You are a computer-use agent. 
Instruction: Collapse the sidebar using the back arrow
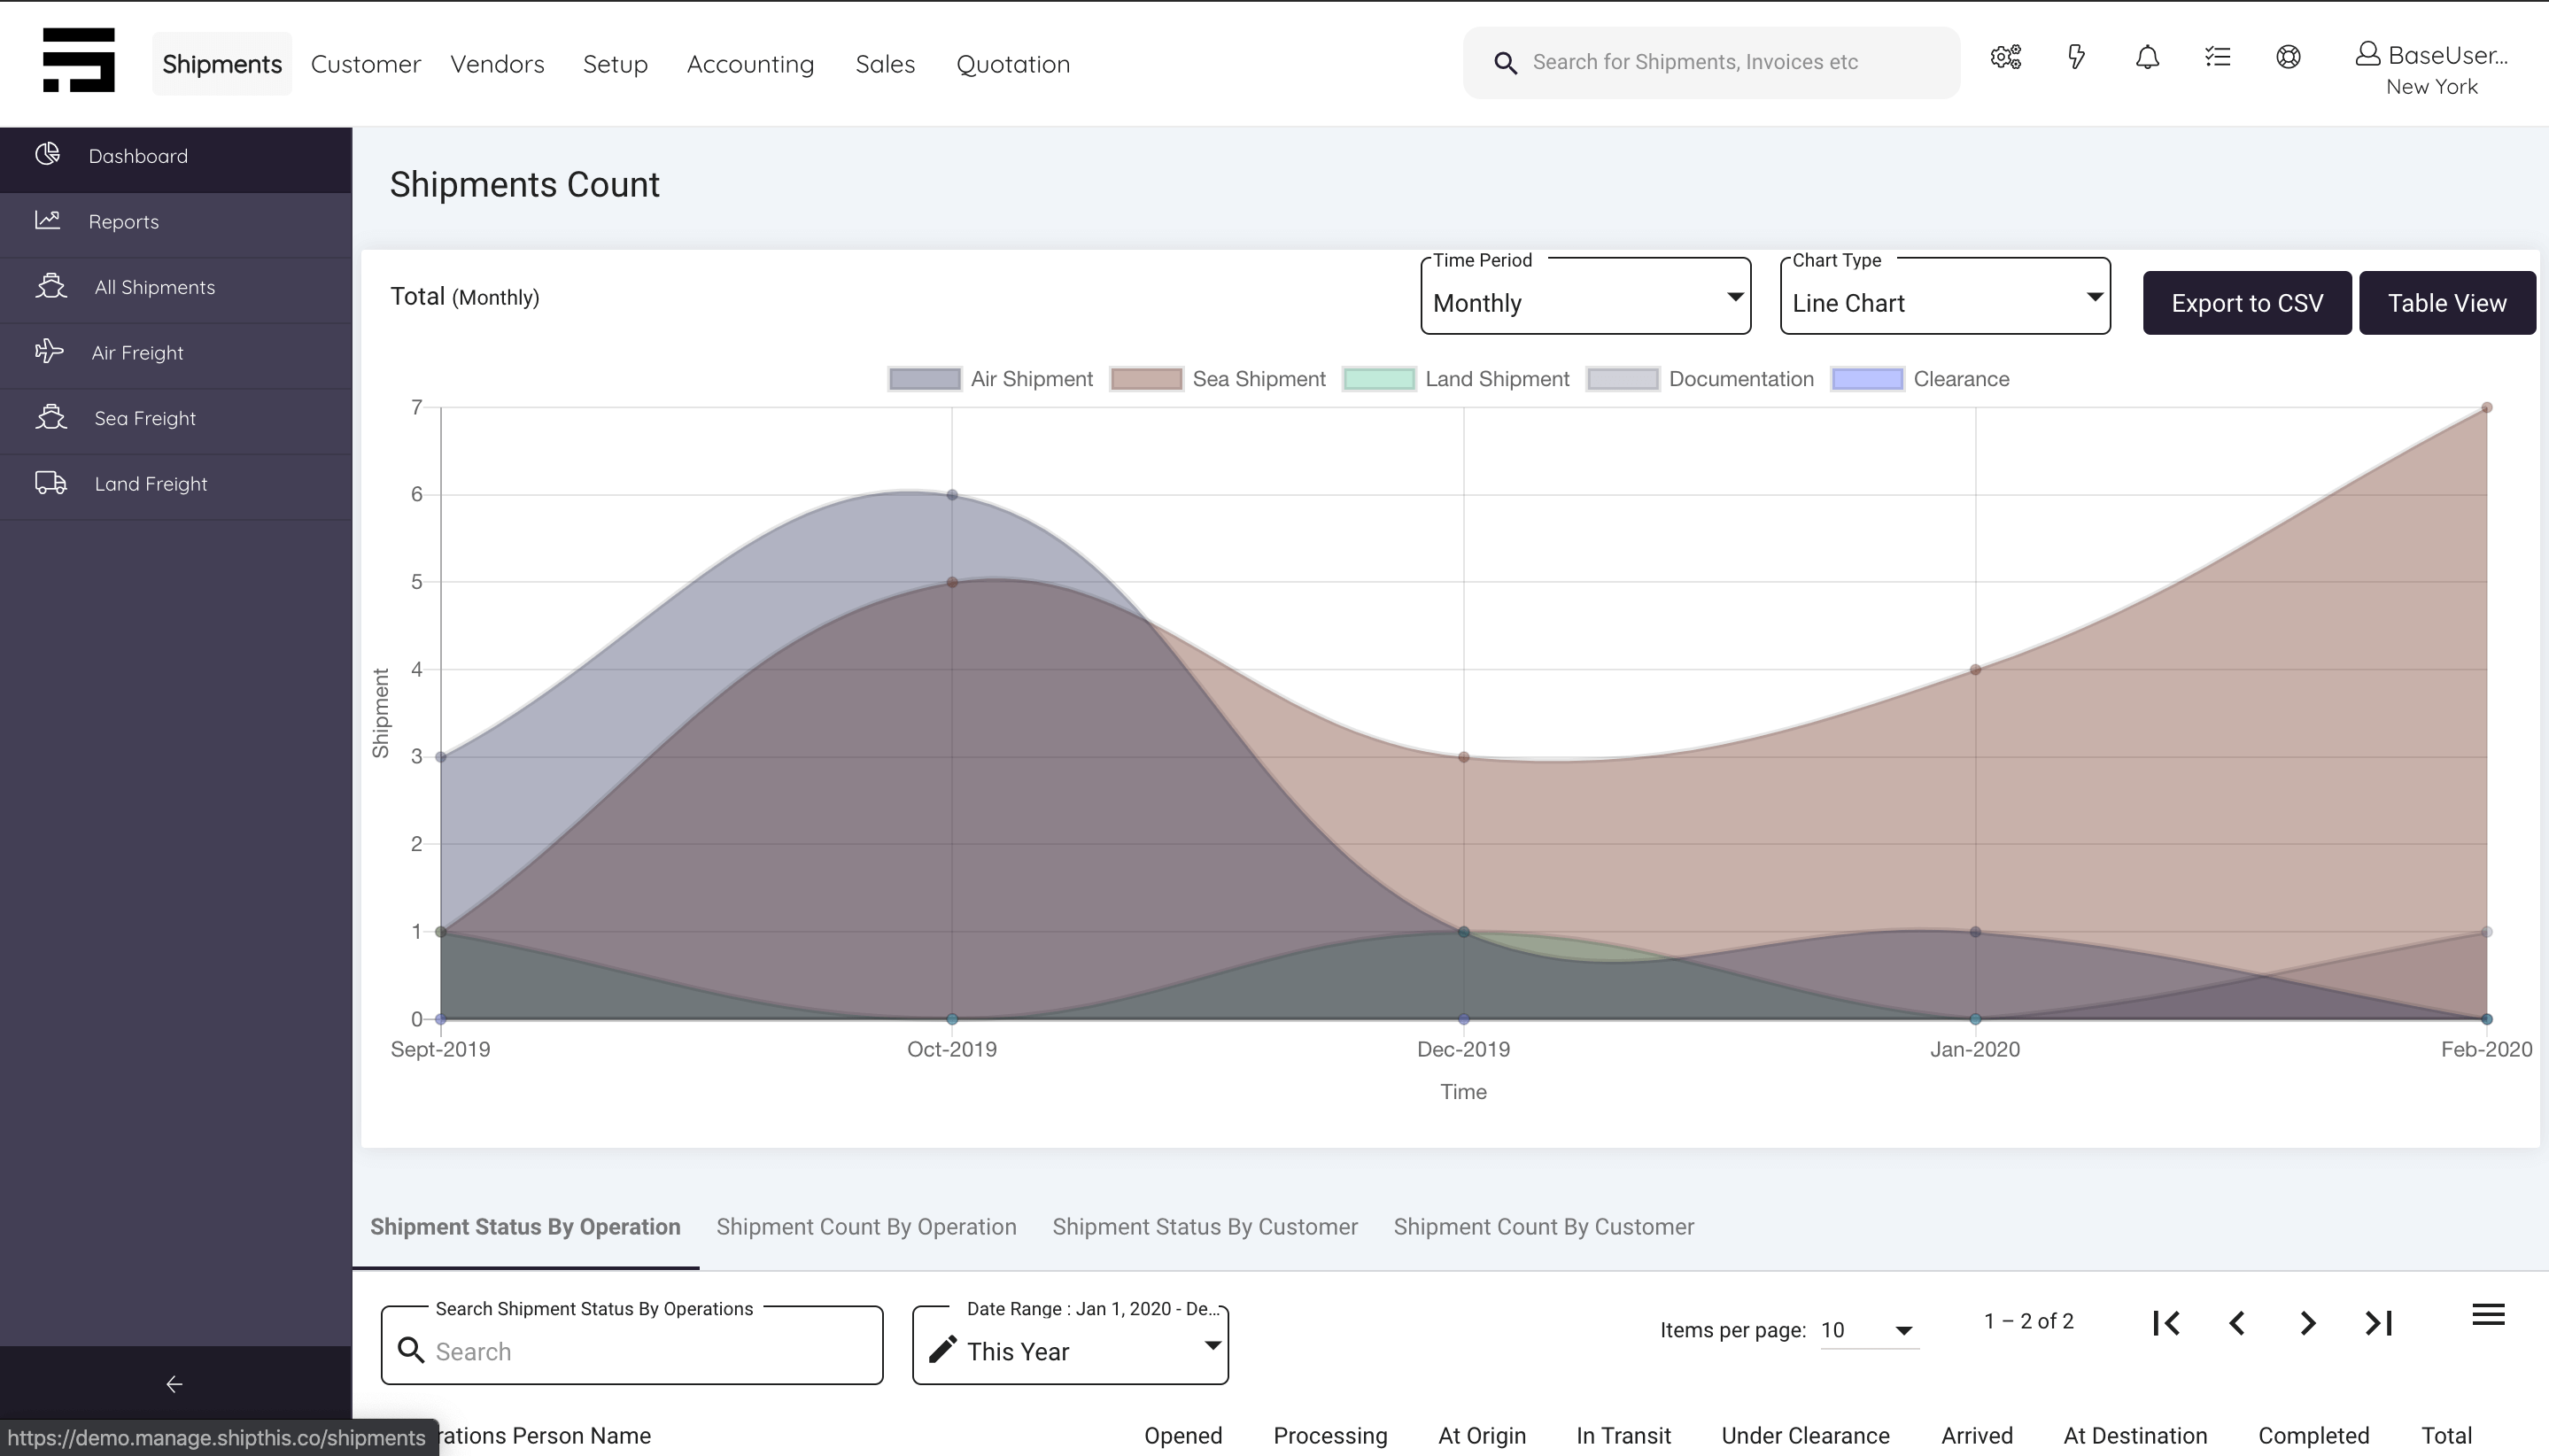(x=174, y=1384)
